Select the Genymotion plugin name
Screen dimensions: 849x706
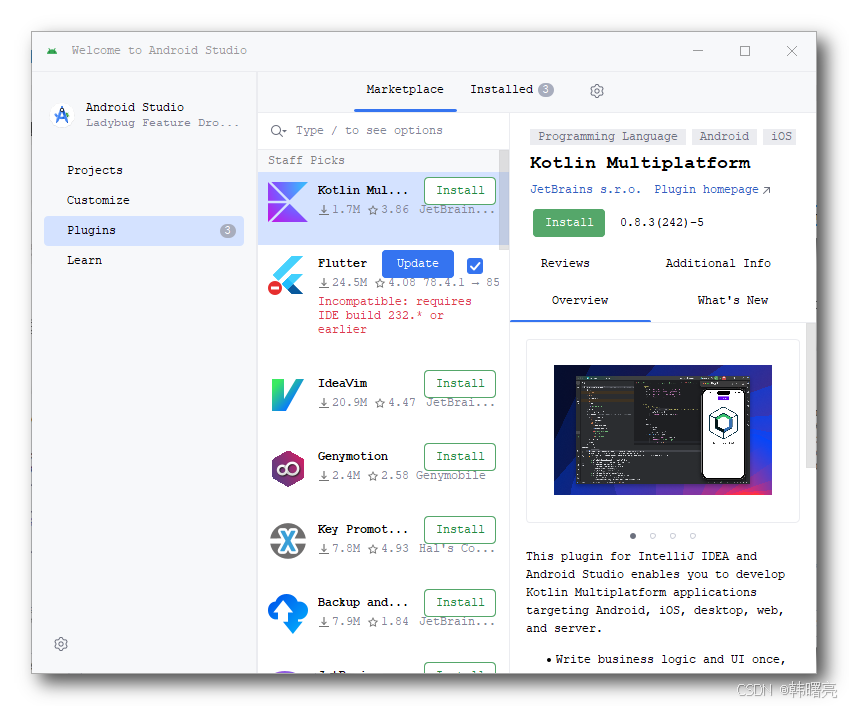(352, 456)
